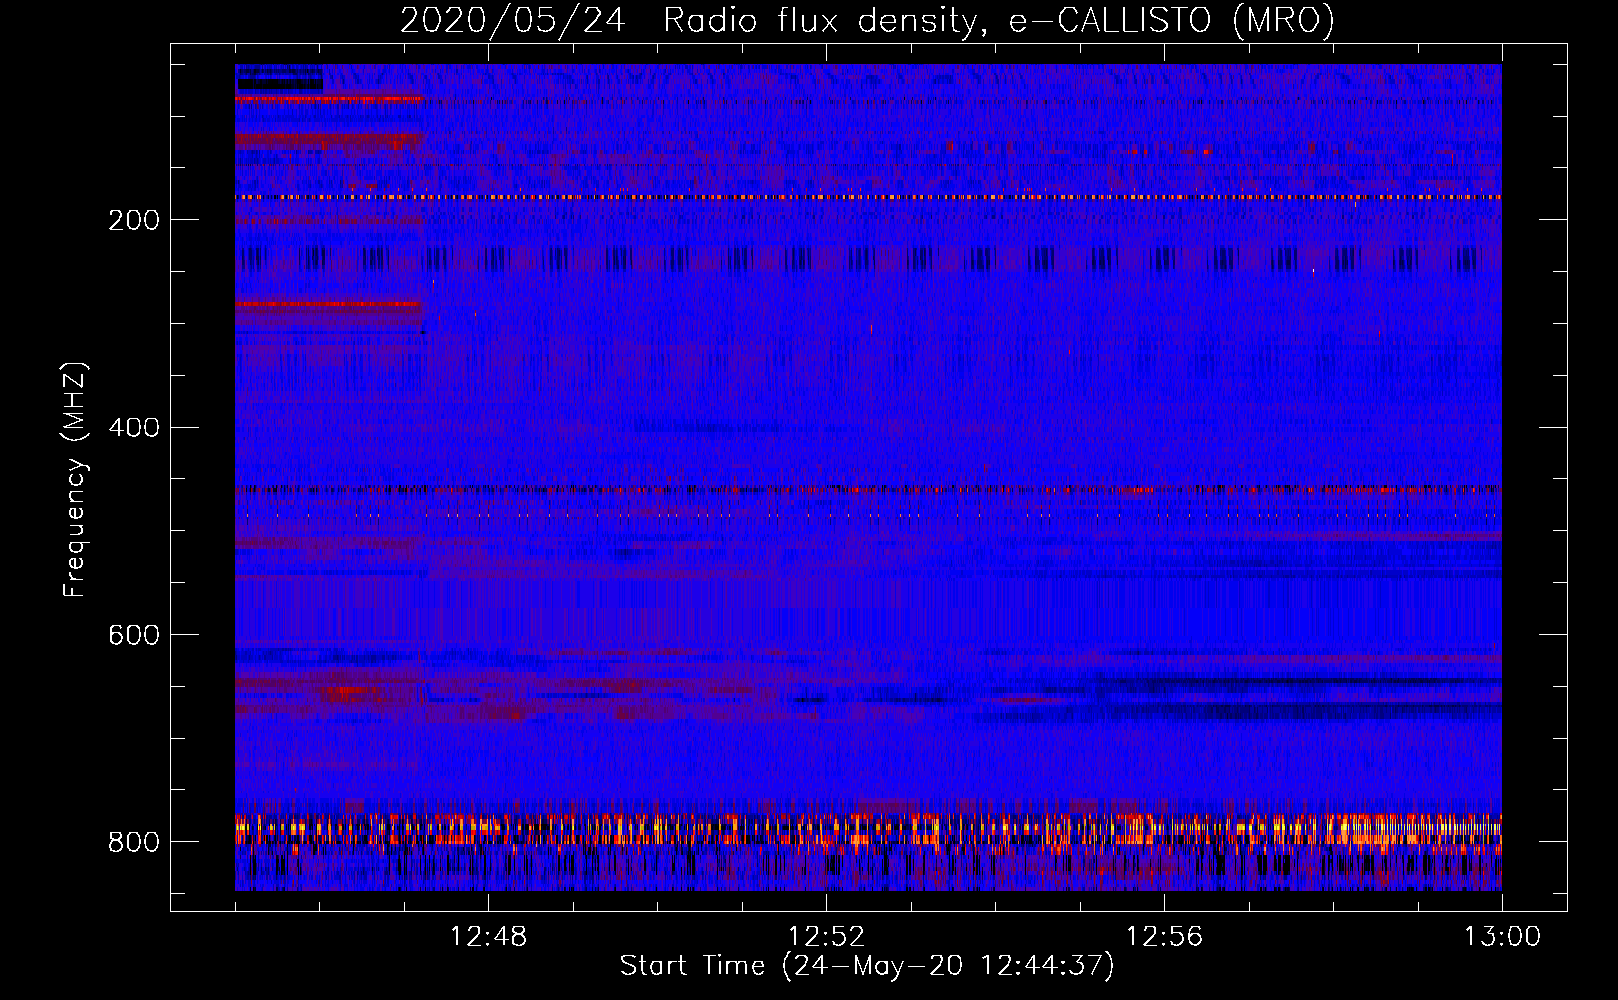
Task: Click the 400 frequency tick label
Action: pyautogui.click(x=134, y=428)
